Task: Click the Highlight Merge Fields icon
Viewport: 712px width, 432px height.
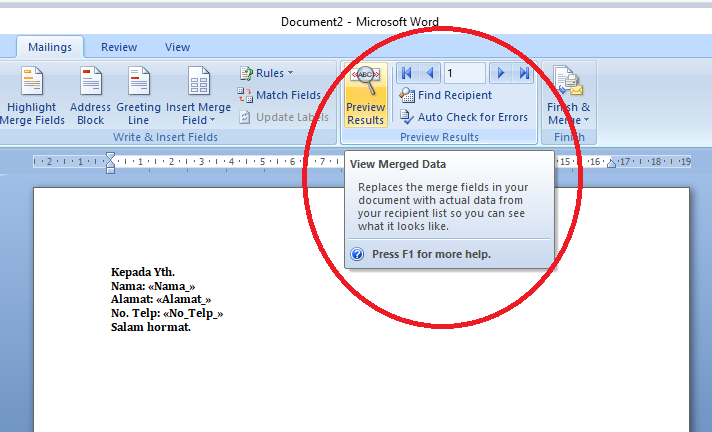Action: (x=32, y=81)
